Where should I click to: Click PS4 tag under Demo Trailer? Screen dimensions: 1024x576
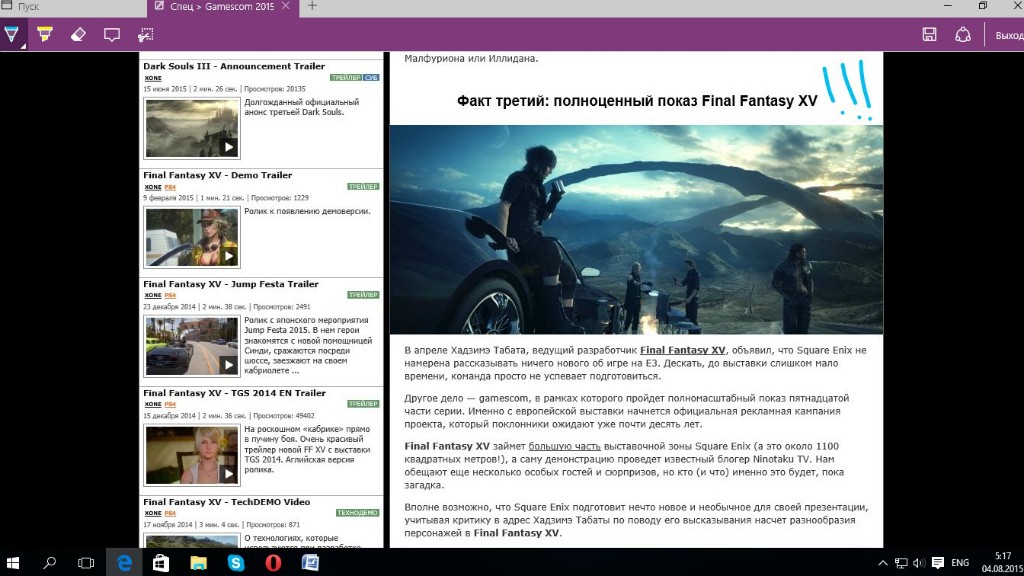pyautogui.click(x=170, y=187)
